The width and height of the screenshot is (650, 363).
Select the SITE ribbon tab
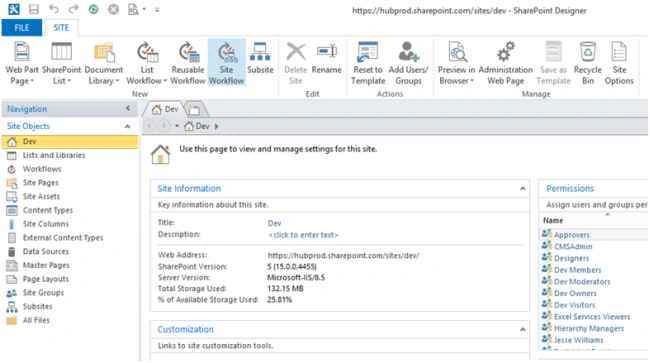[61, 28]
